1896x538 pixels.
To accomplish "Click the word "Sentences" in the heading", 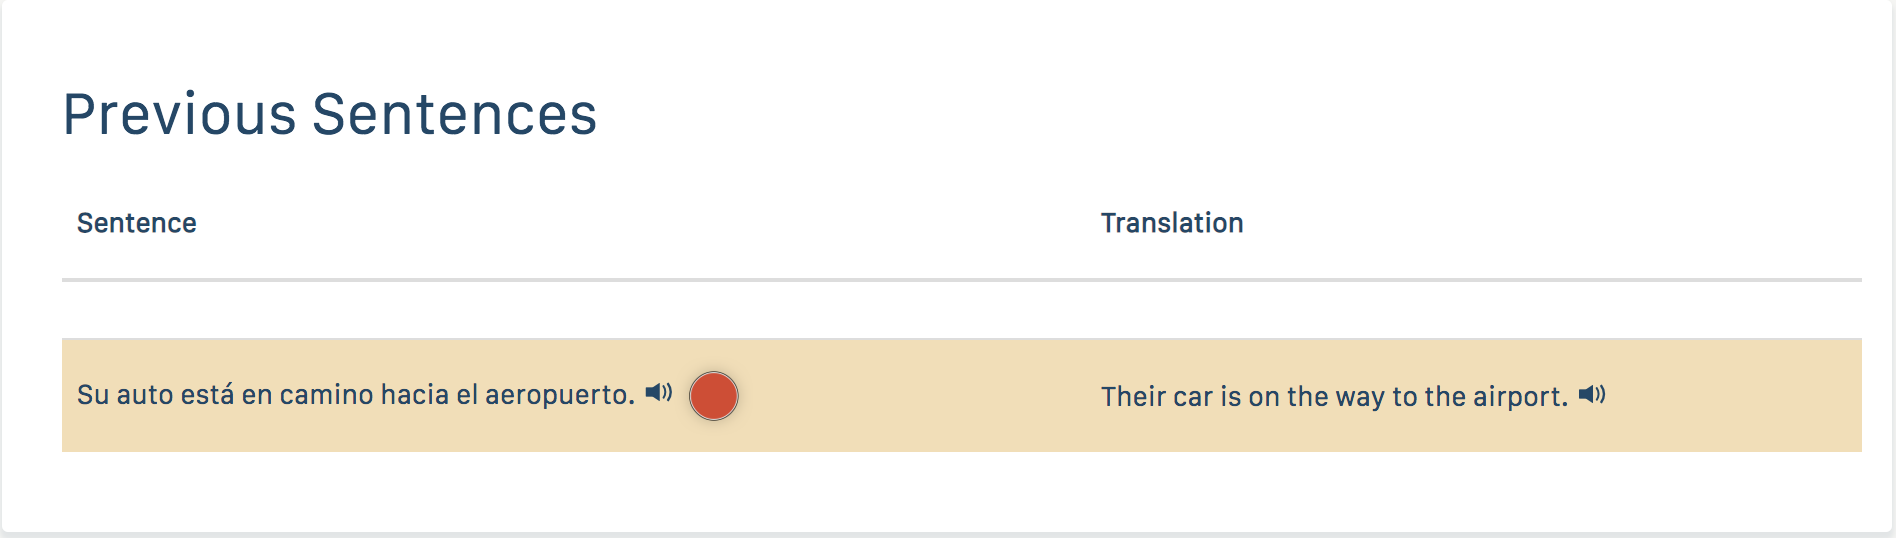I will point(455,114).
